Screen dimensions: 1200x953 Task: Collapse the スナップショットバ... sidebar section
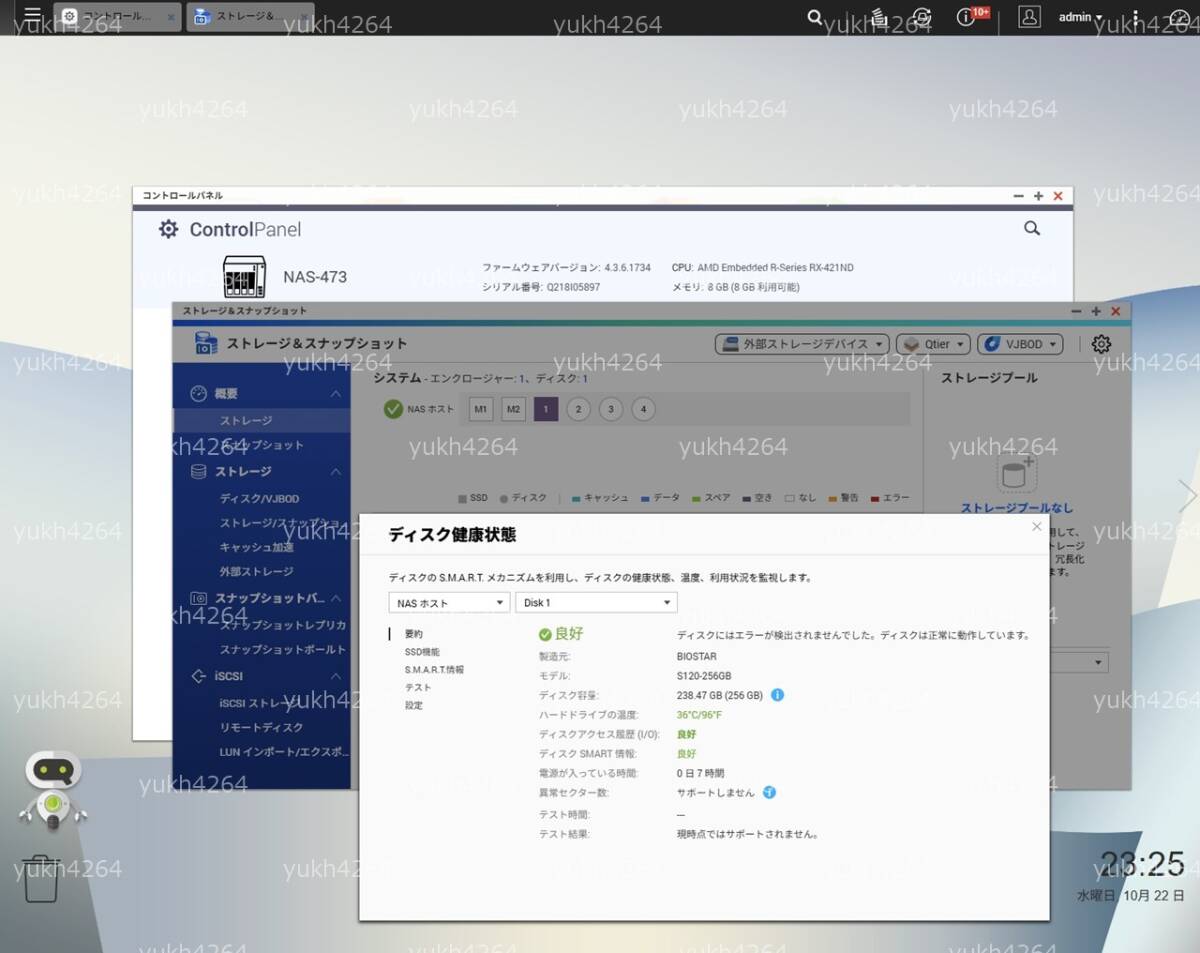(336, 598)
